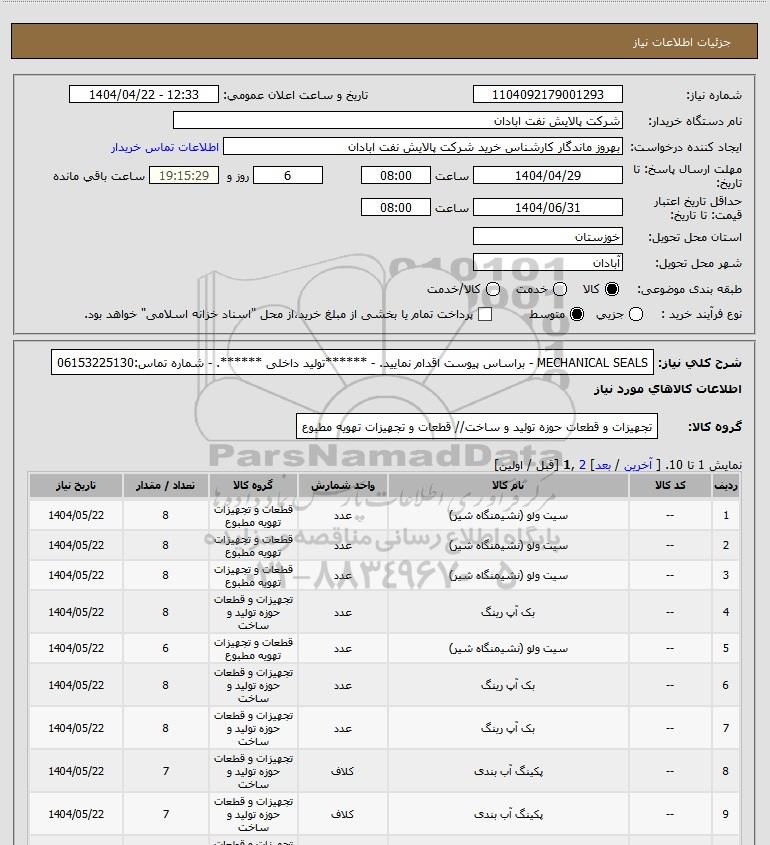The height and width of the screenshot is (845, 770).
Task: Click the remaining days field showing 6
Action: point(288,175)
